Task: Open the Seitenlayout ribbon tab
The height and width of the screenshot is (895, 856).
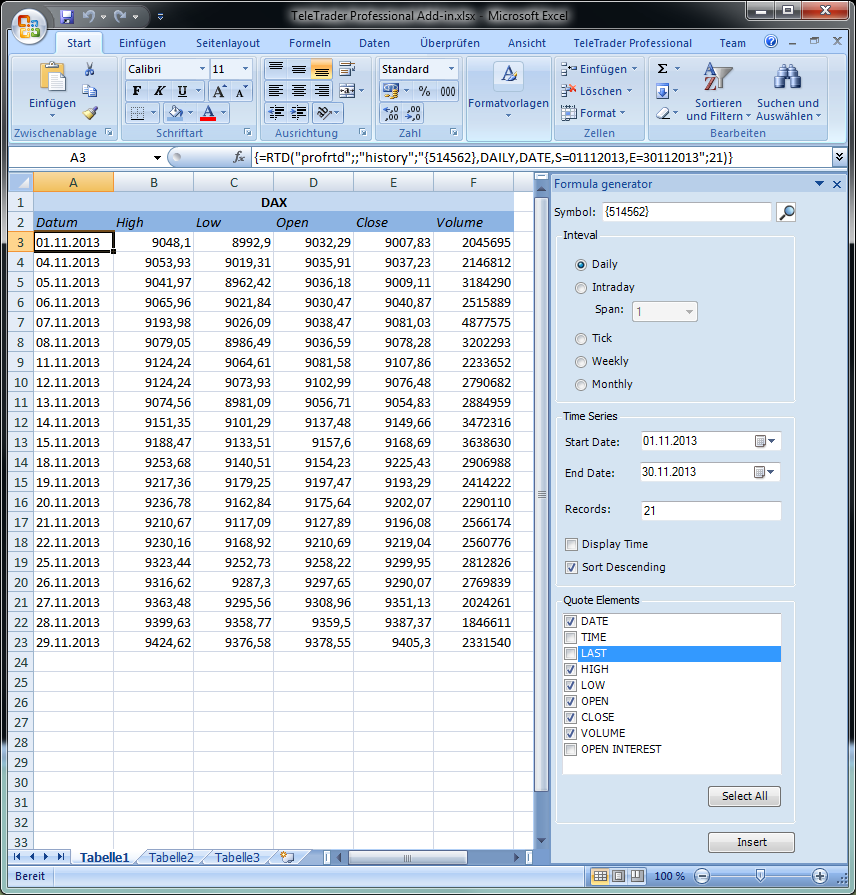Action: click(x=228, y=43)
